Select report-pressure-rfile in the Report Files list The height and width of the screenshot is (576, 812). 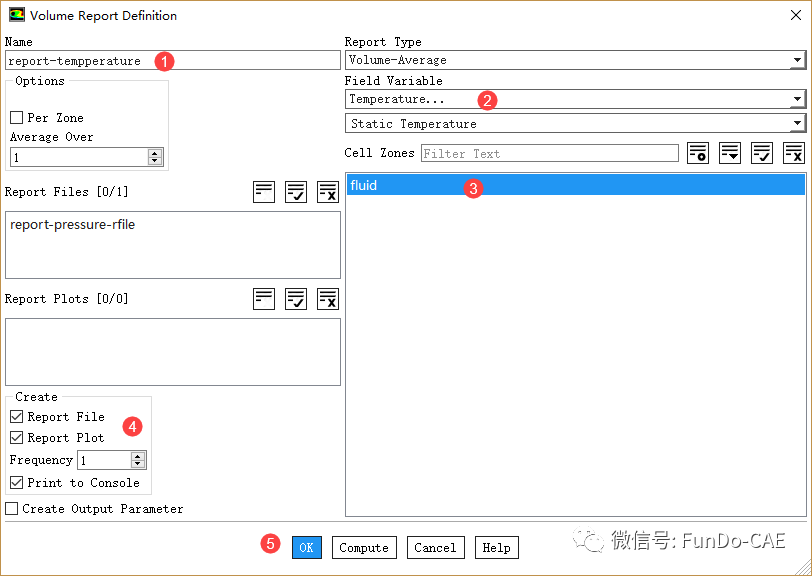(x=73, y=224)
